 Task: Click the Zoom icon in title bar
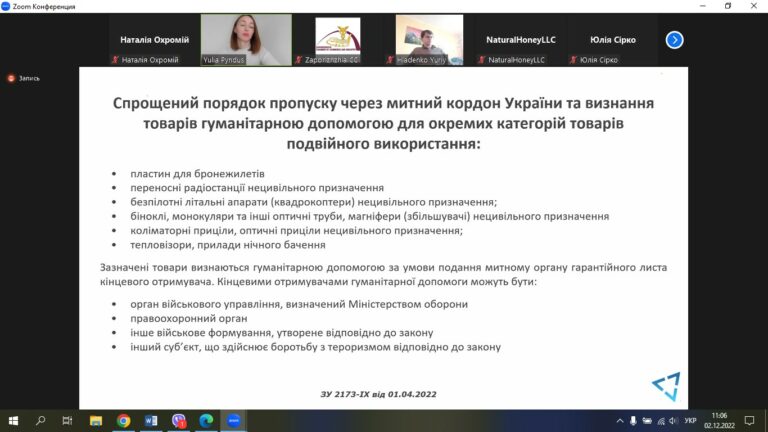pos(6,6)
